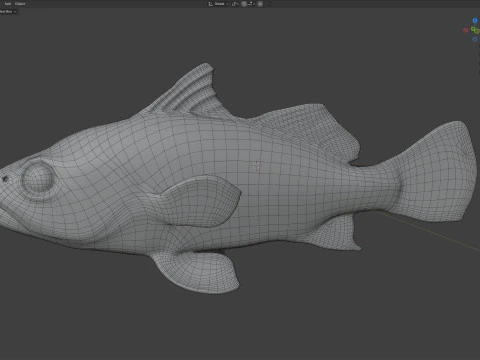
Task: Open the Object menu in viewport header
Action: tap(20, 4)
